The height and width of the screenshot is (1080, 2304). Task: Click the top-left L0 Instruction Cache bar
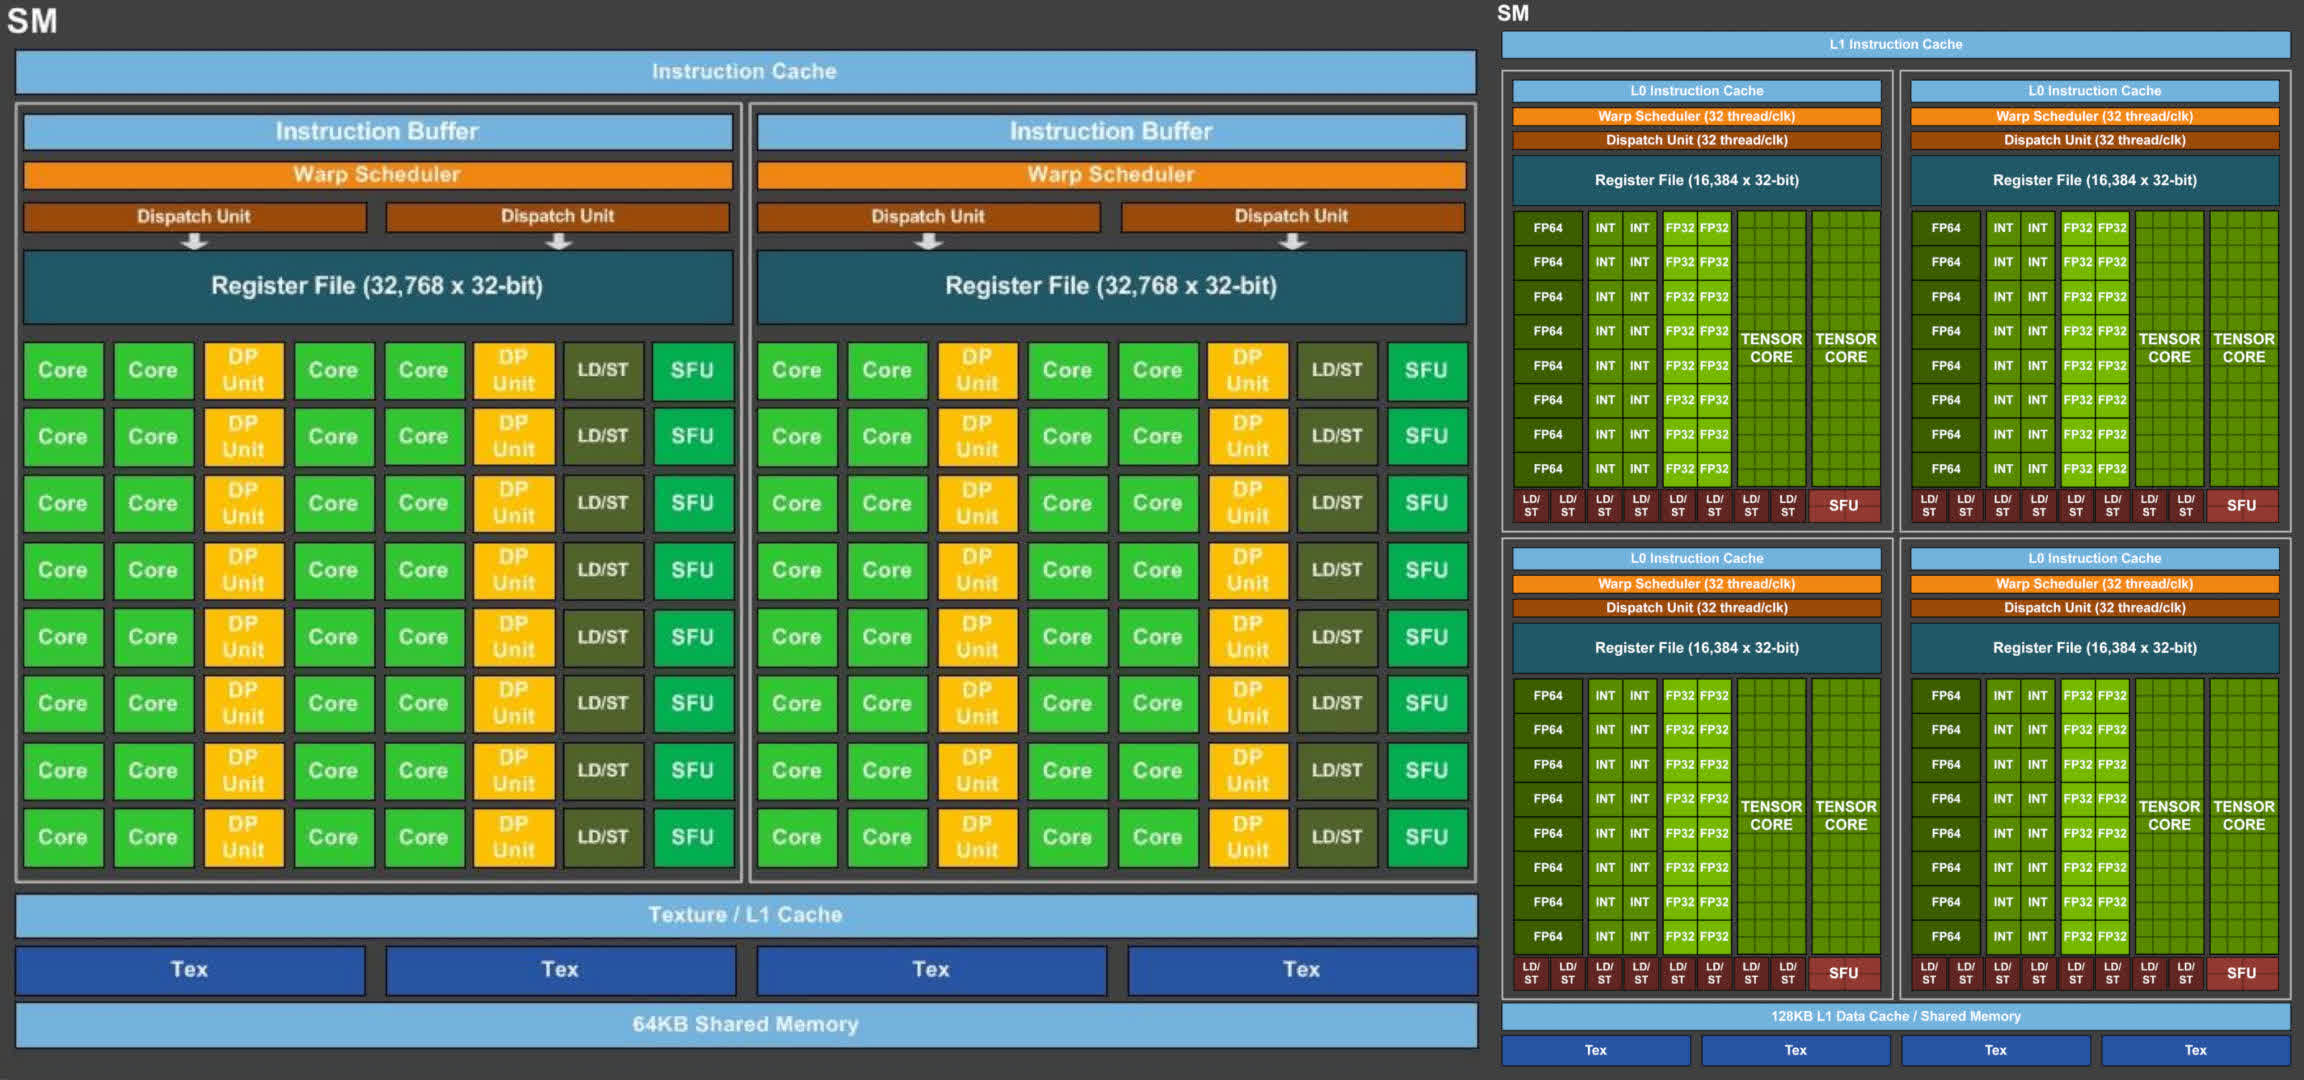1696,91
